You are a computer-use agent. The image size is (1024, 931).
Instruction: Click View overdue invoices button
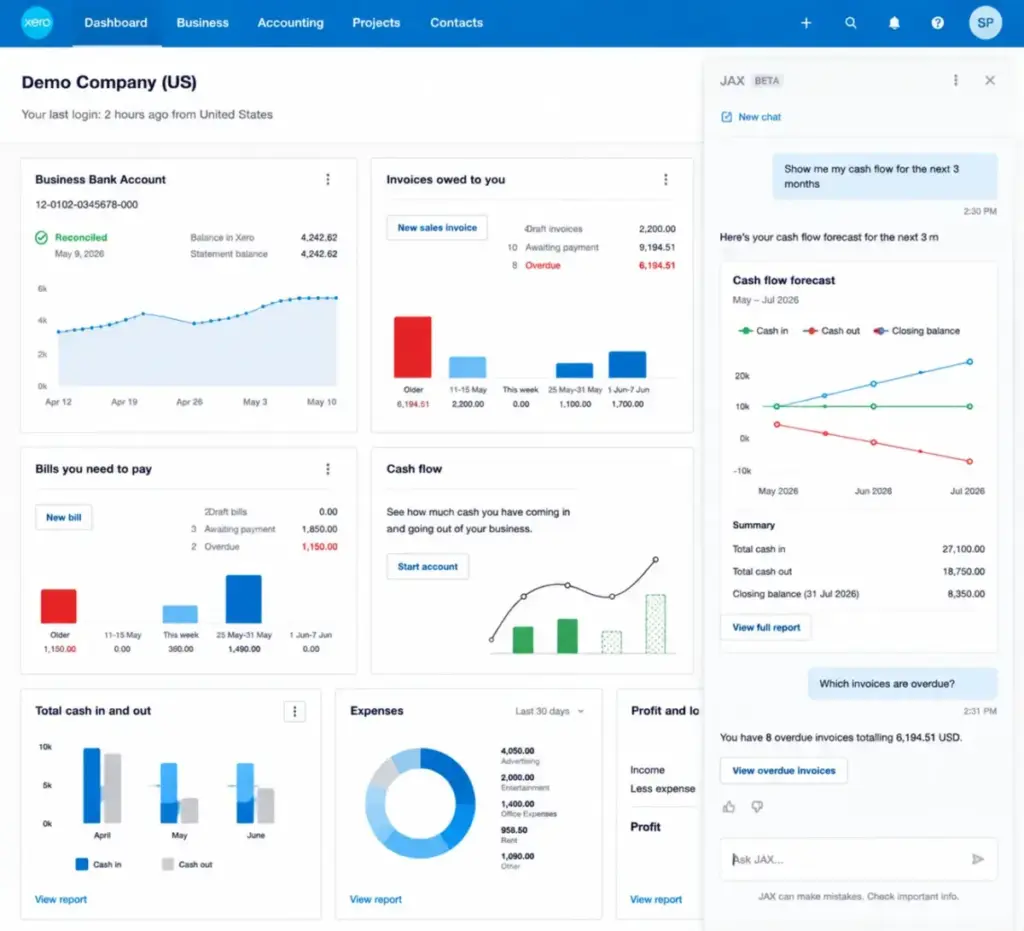784,770
